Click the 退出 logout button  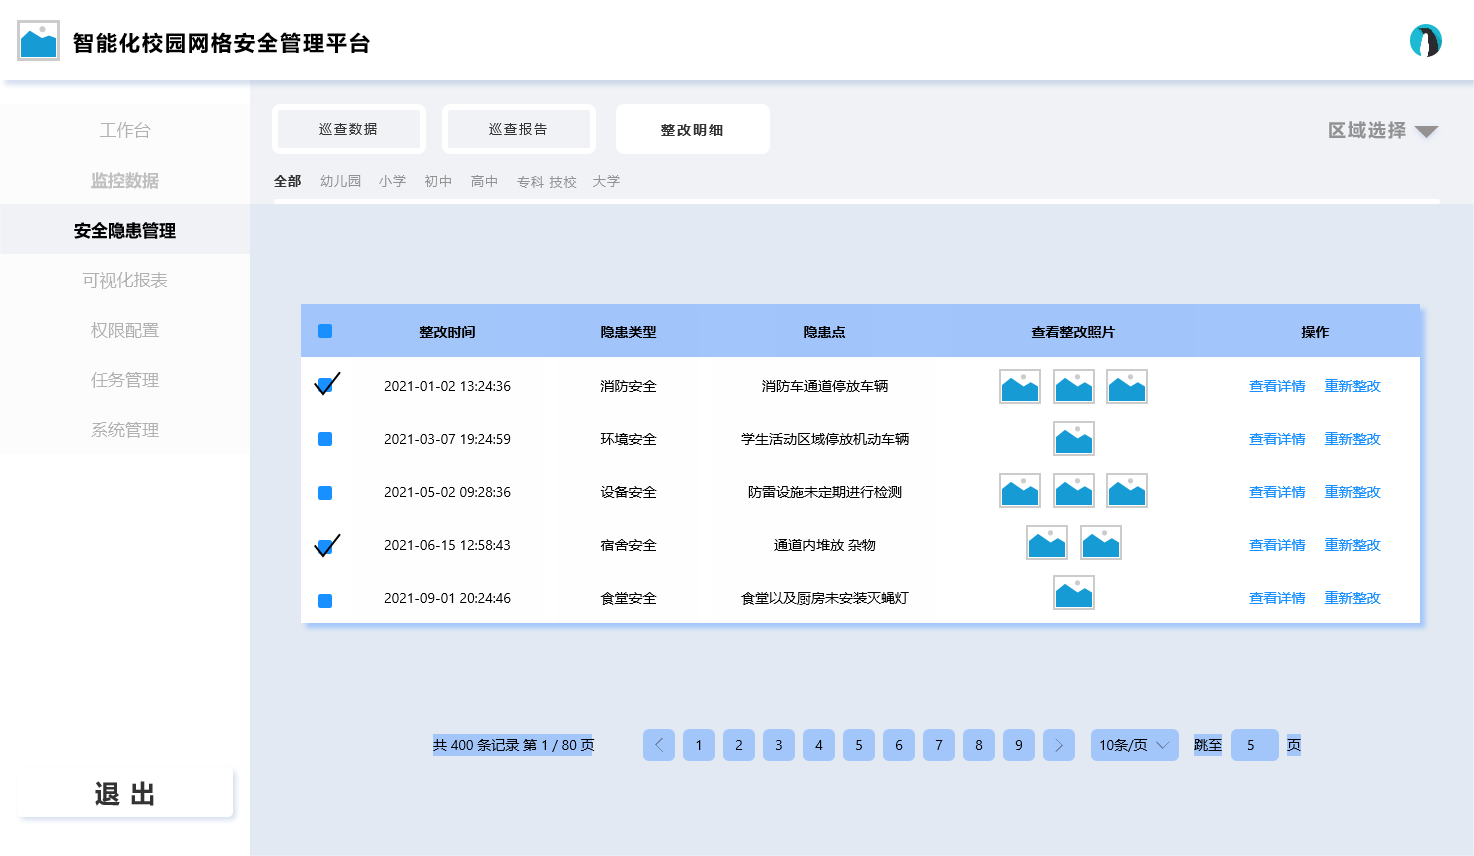[125, 793]
